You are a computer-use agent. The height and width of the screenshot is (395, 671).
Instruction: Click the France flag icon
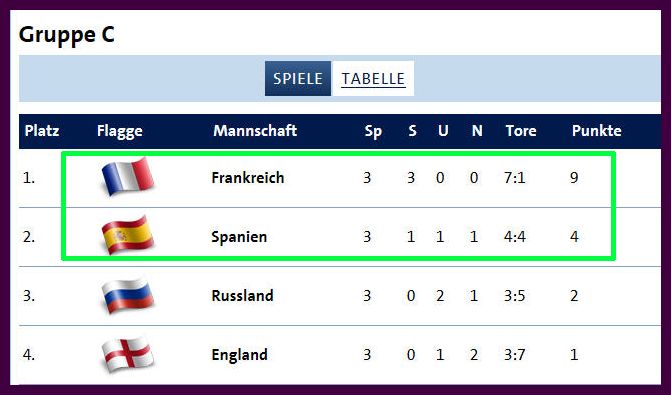(x=128, y=176)
